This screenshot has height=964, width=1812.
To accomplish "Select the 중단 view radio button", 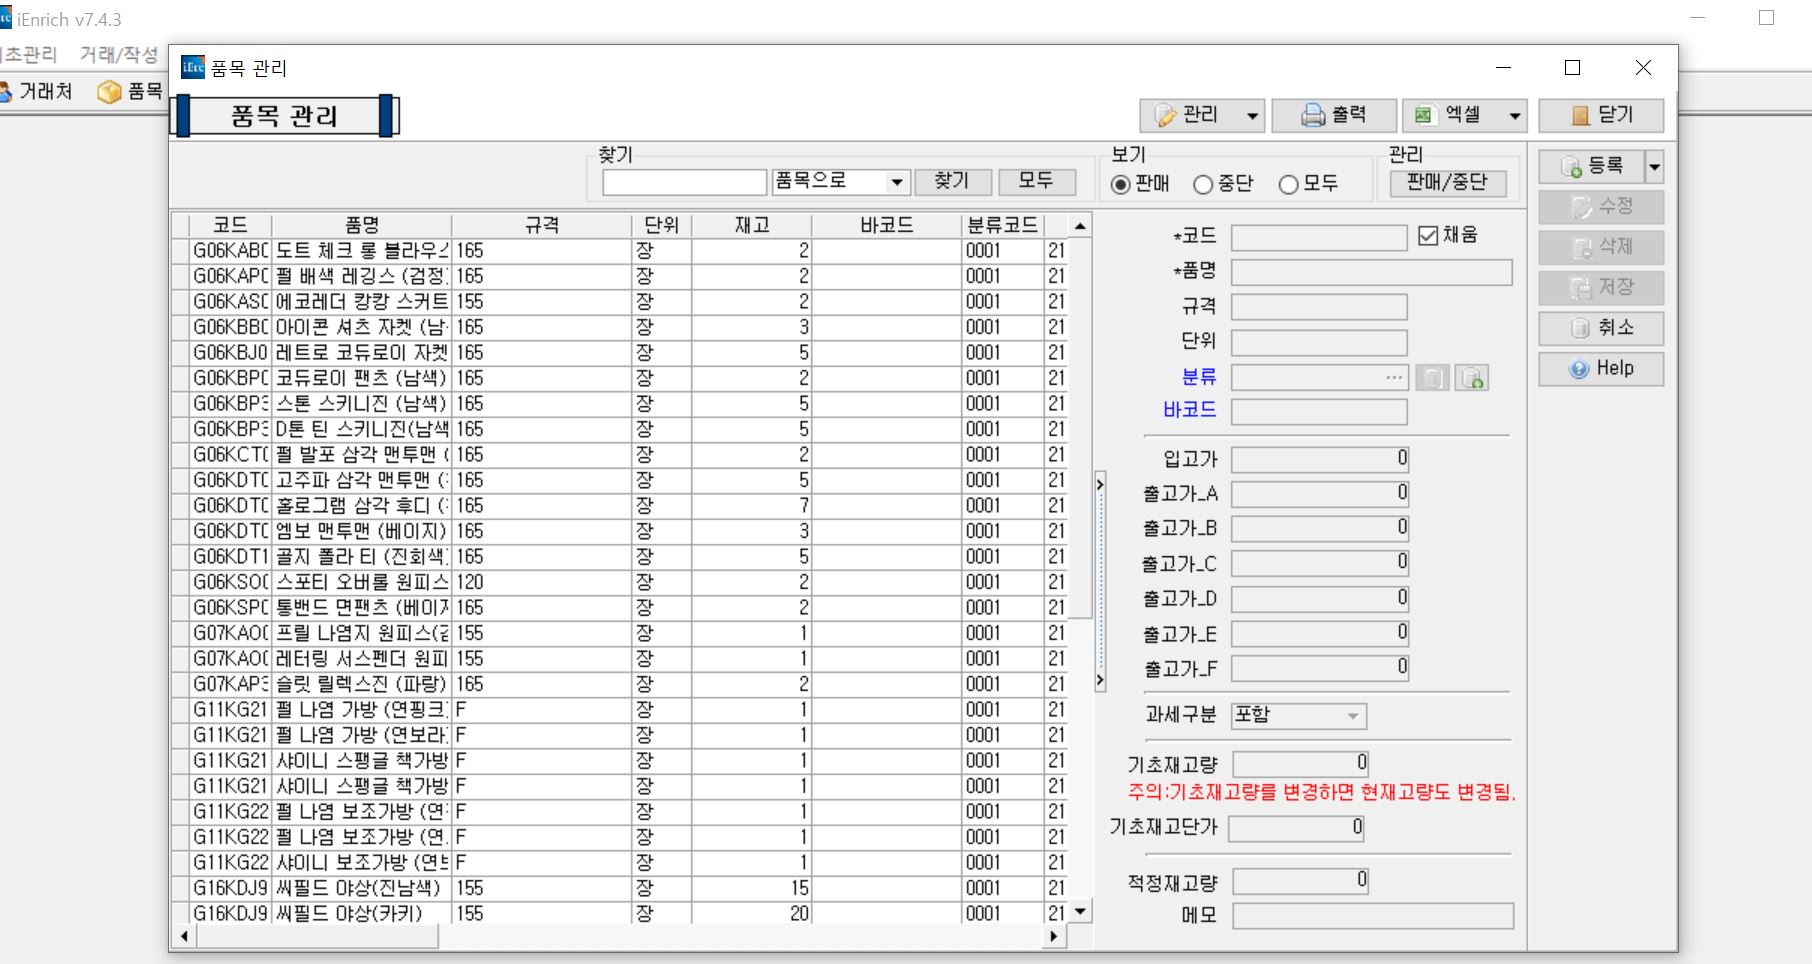I will [x=1203, y=185].
